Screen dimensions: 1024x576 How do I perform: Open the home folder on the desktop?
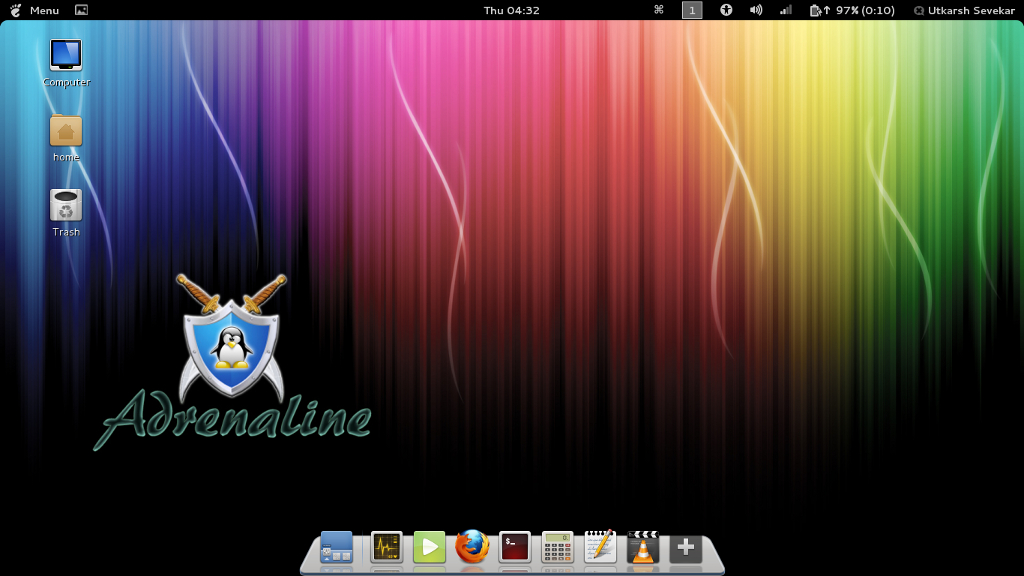[65, 130]
